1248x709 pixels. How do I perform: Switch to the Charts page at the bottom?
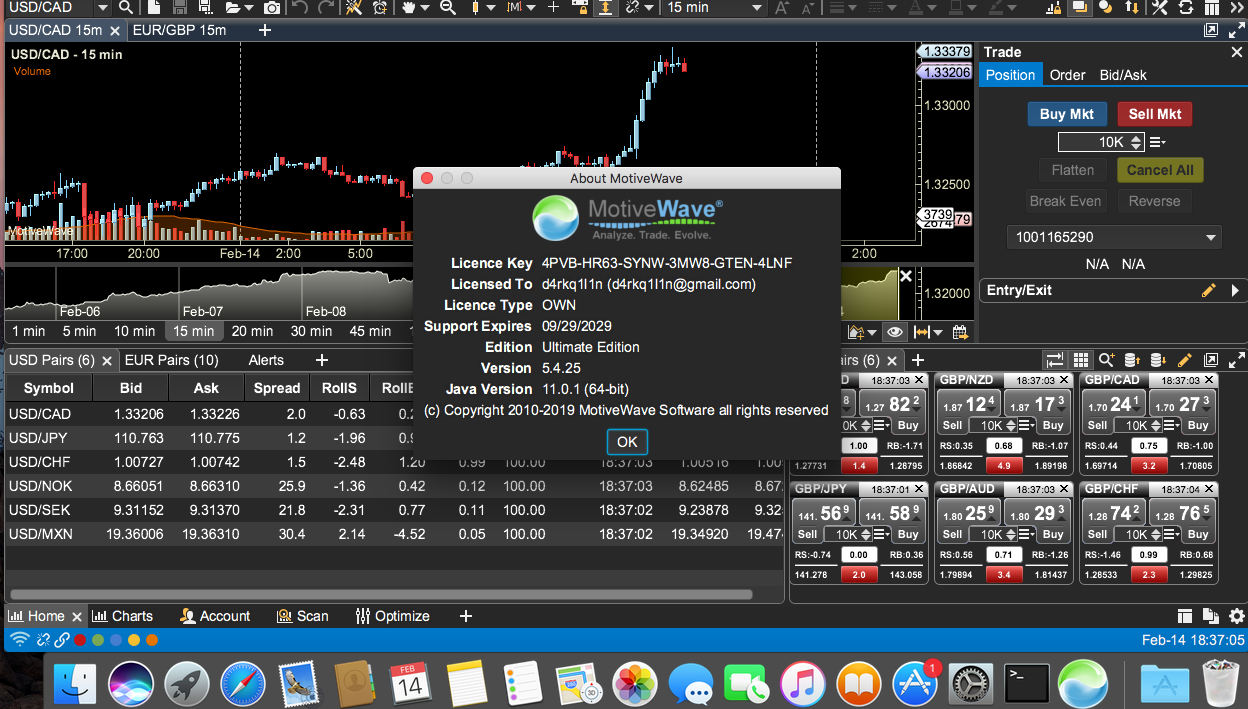122,616
